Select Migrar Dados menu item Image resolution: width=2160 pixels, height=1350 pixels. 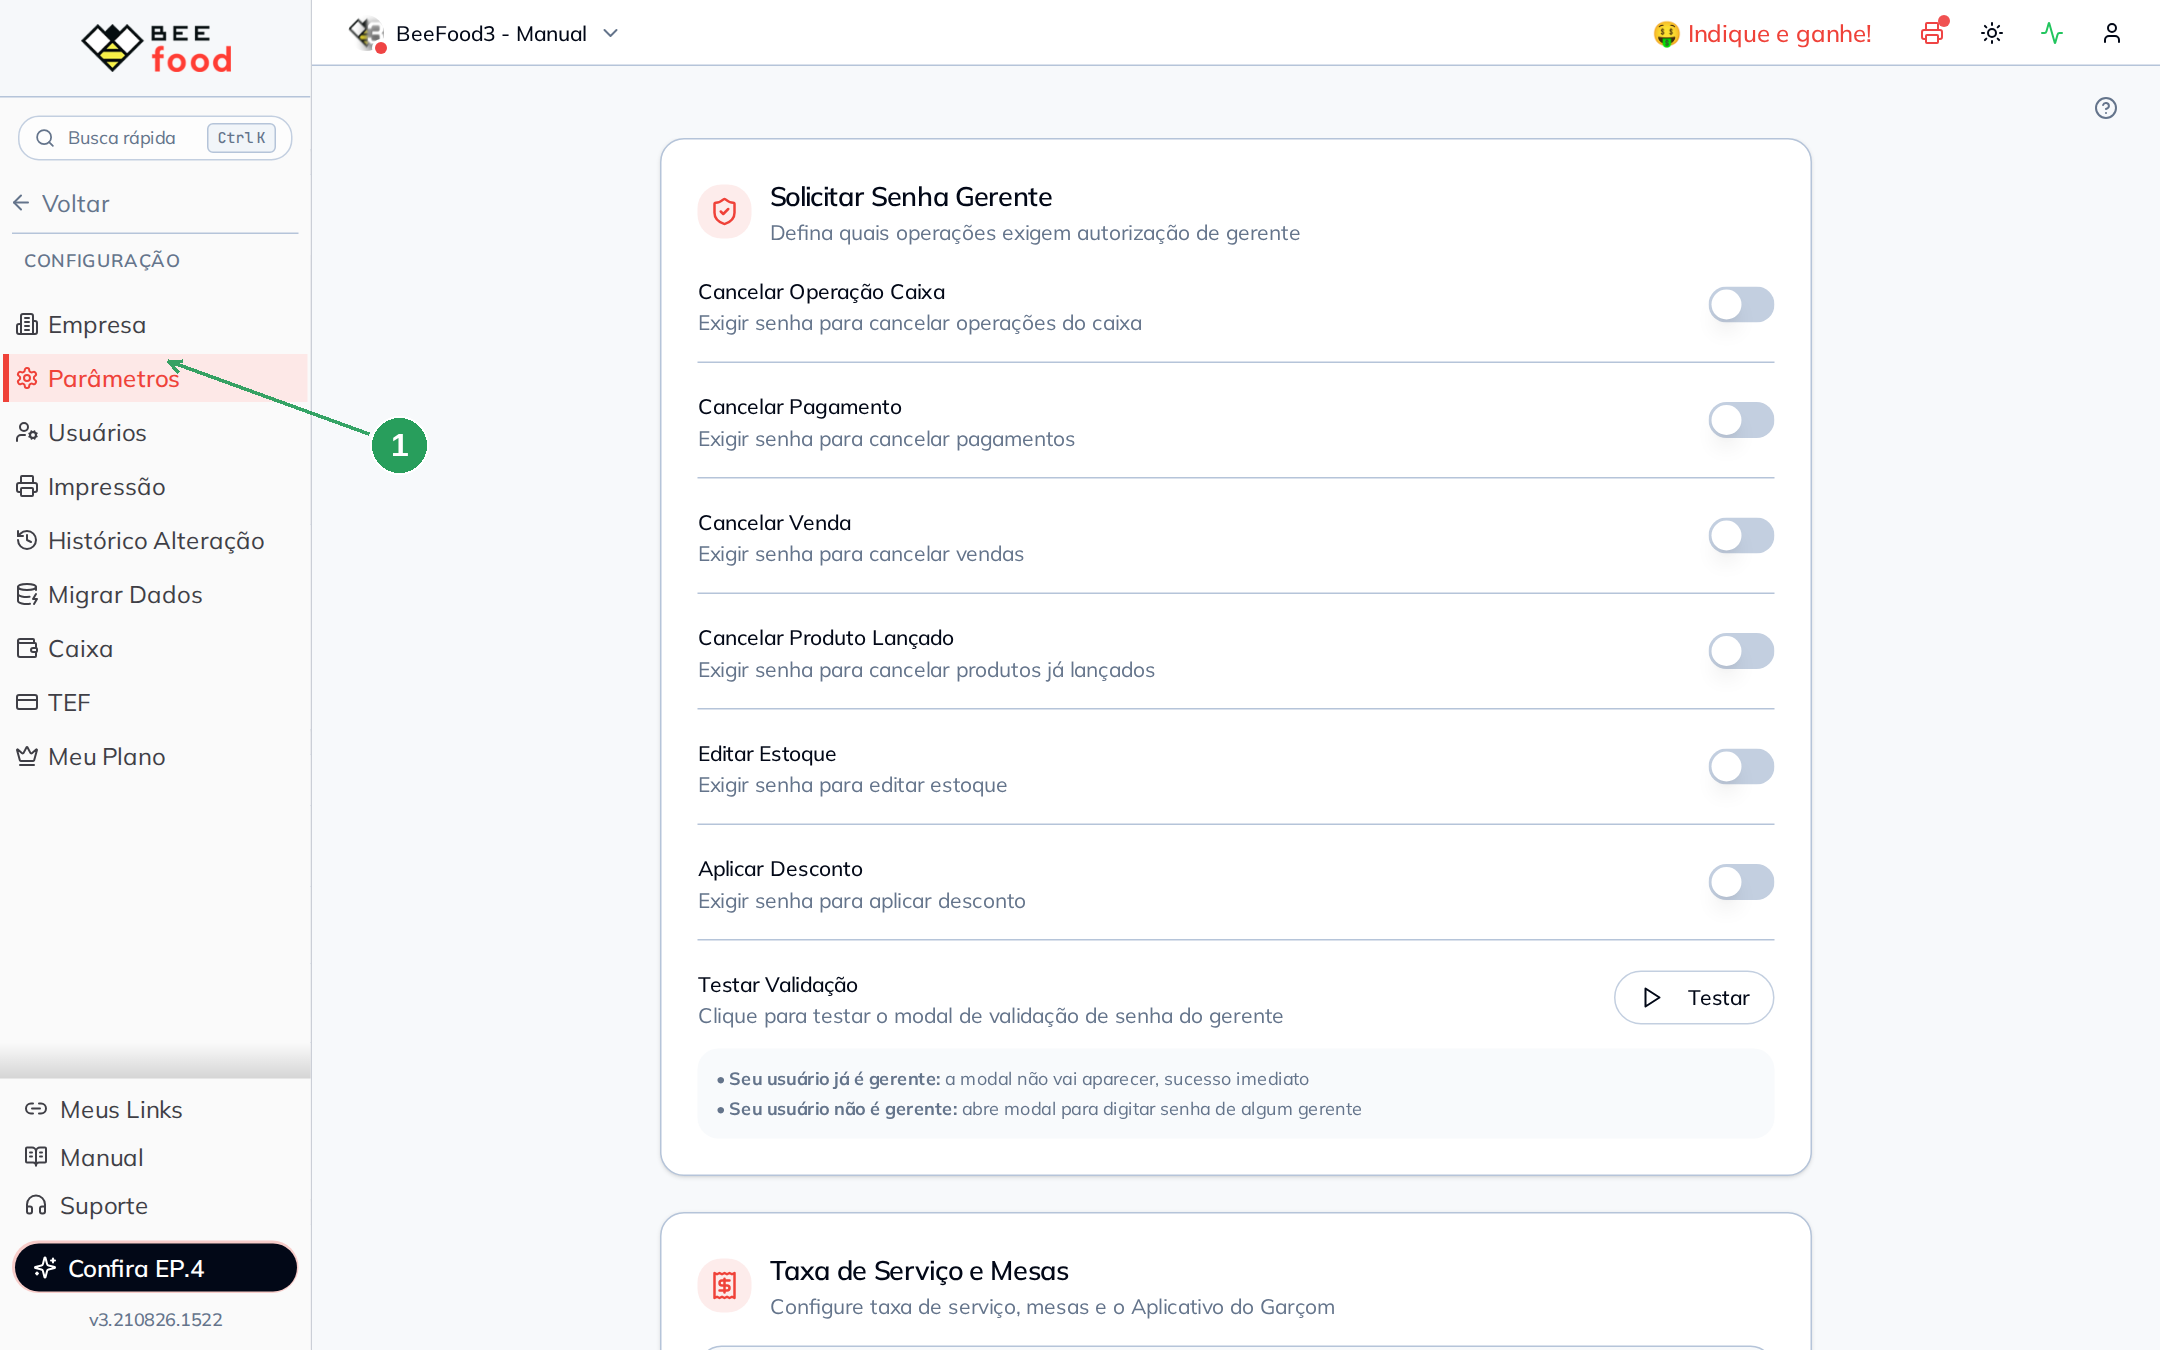pyautogui.click(x=155, y=594)
